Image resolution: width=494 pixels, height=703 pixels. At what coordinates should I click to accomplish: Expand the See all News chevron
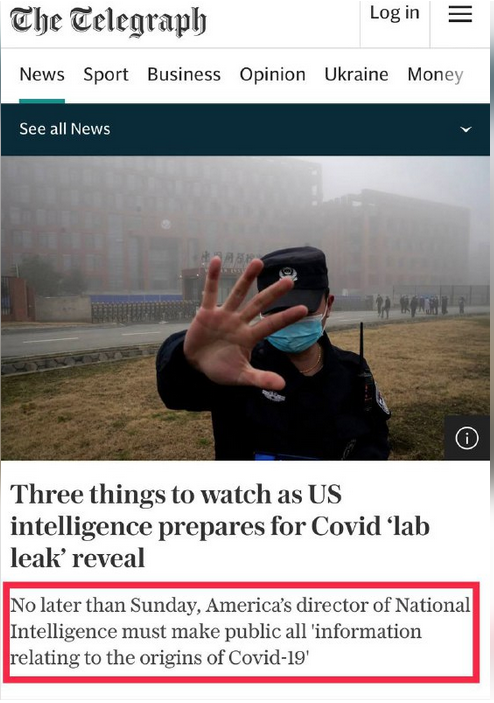(466, 129)
